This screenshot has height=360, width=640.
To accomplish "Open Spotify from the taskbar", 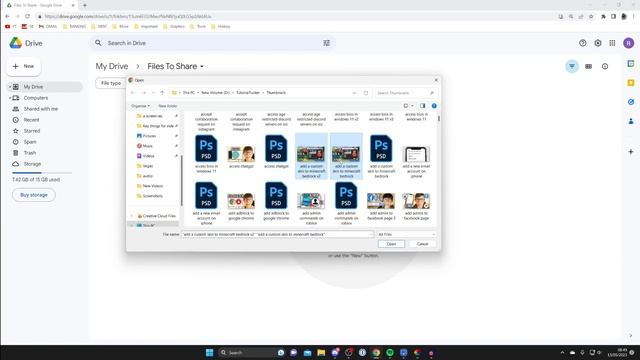I will (390, 352).
